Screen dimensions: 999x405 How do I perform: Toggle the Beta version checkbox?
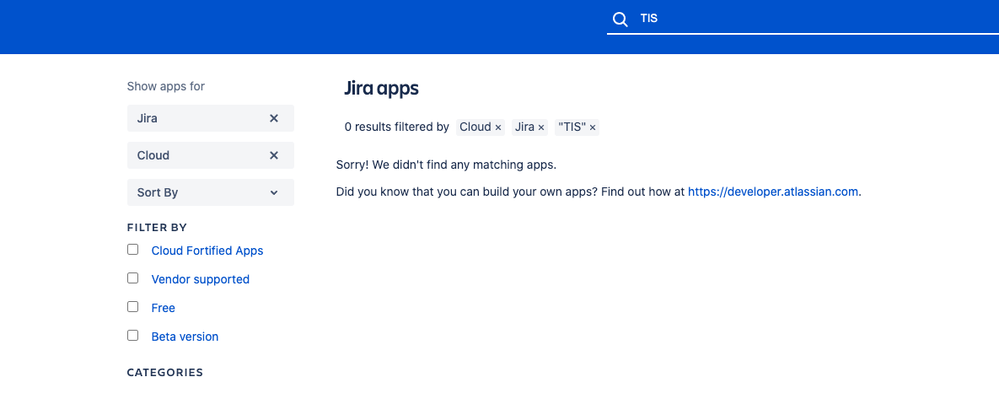[133, 336]
